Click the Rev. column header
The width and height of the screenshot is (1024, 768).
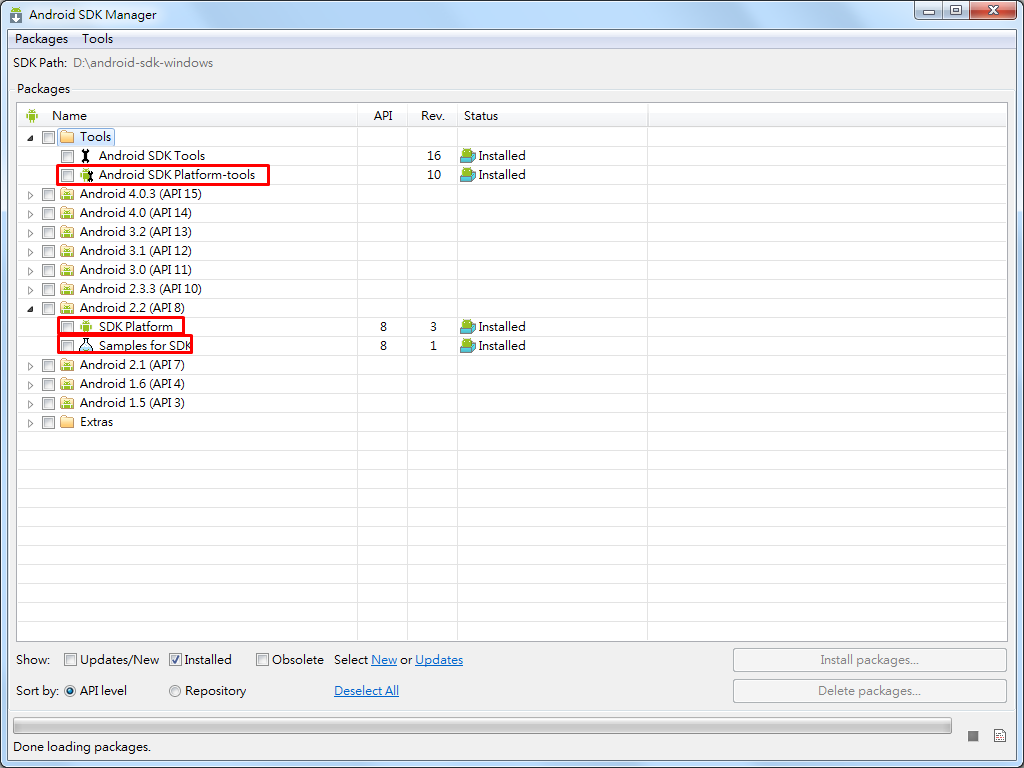click(x=432, y=116)
